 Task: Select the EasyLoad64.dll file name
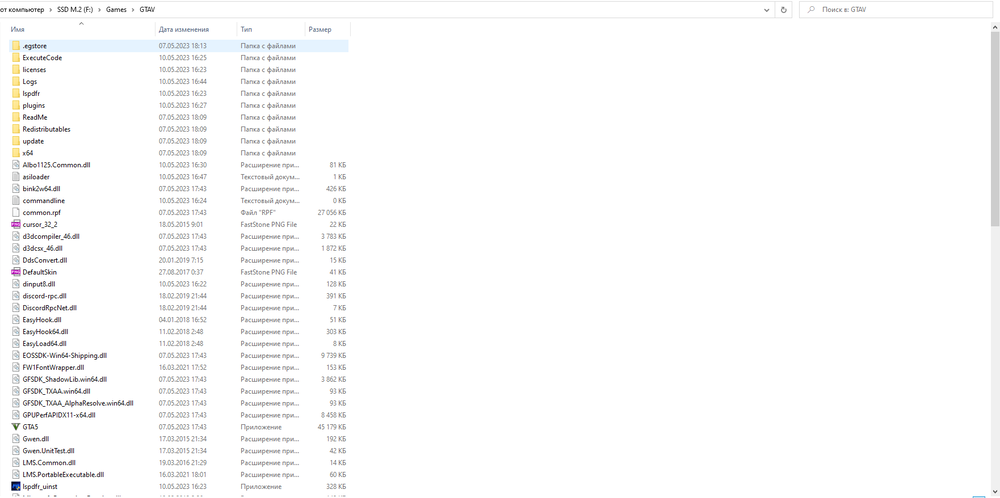44,344
